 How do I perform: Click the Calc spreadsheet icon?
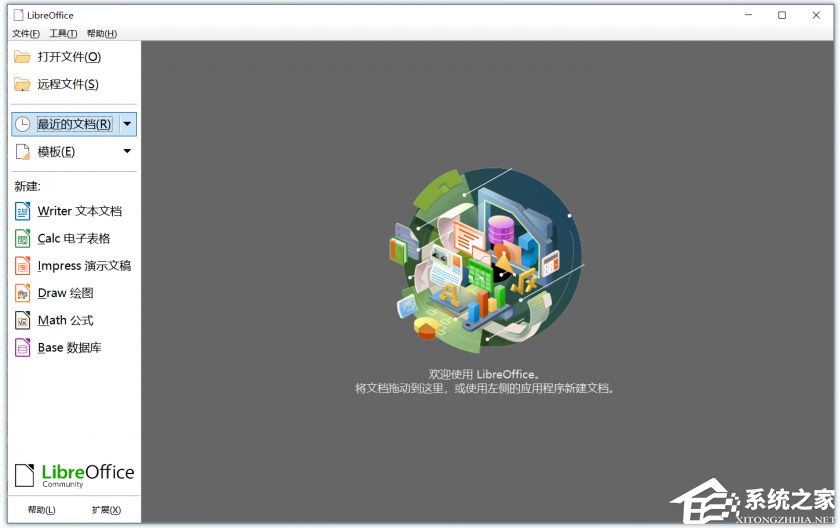pos(22,238)
